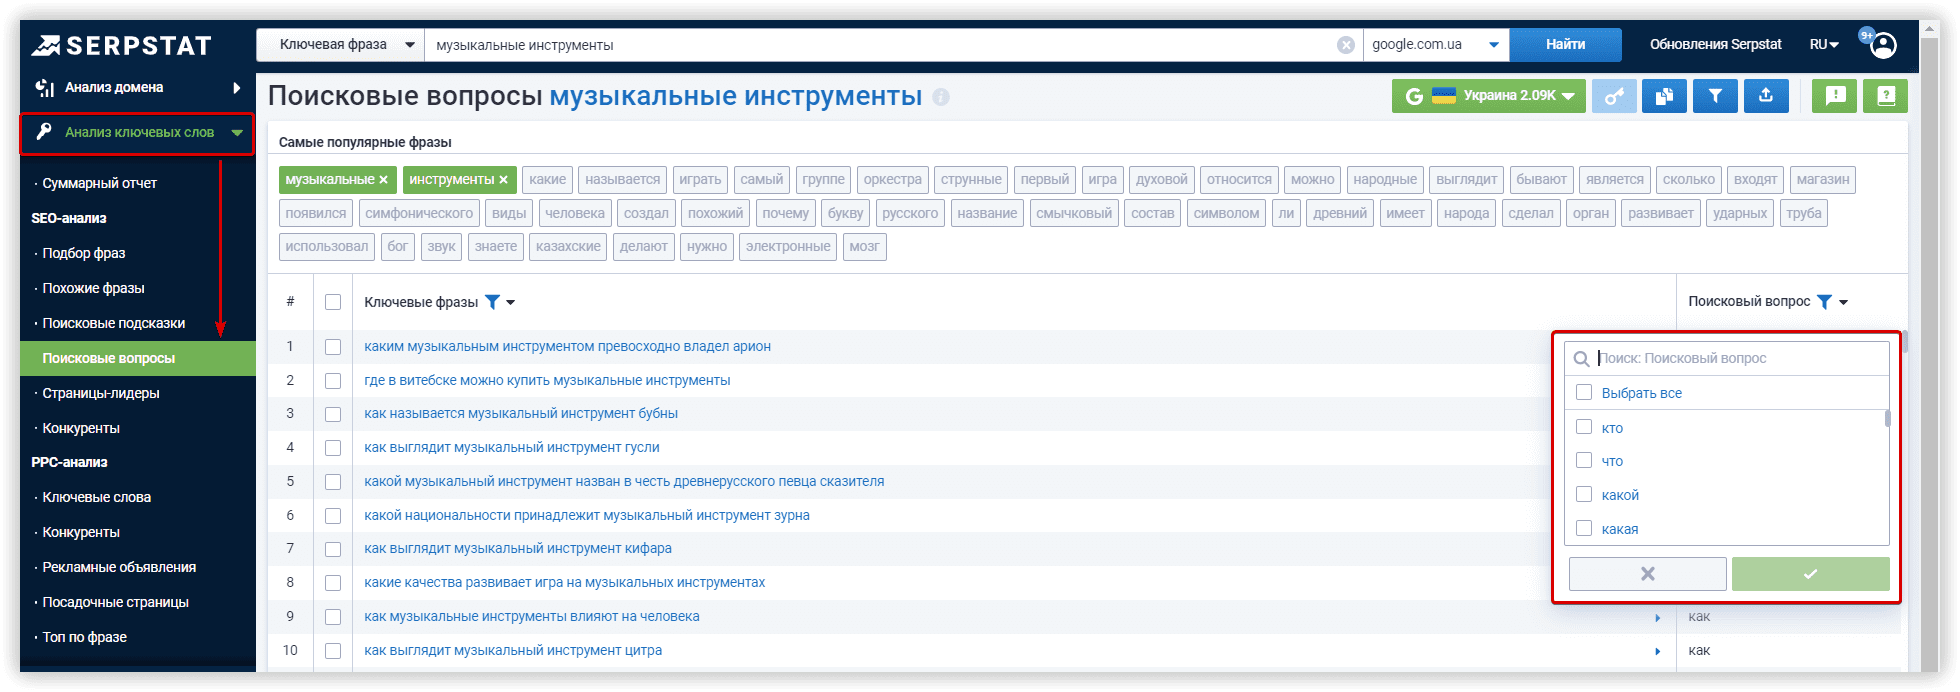Open the user profile avatar icon
1960x692 pixels.
(1884, 45)
